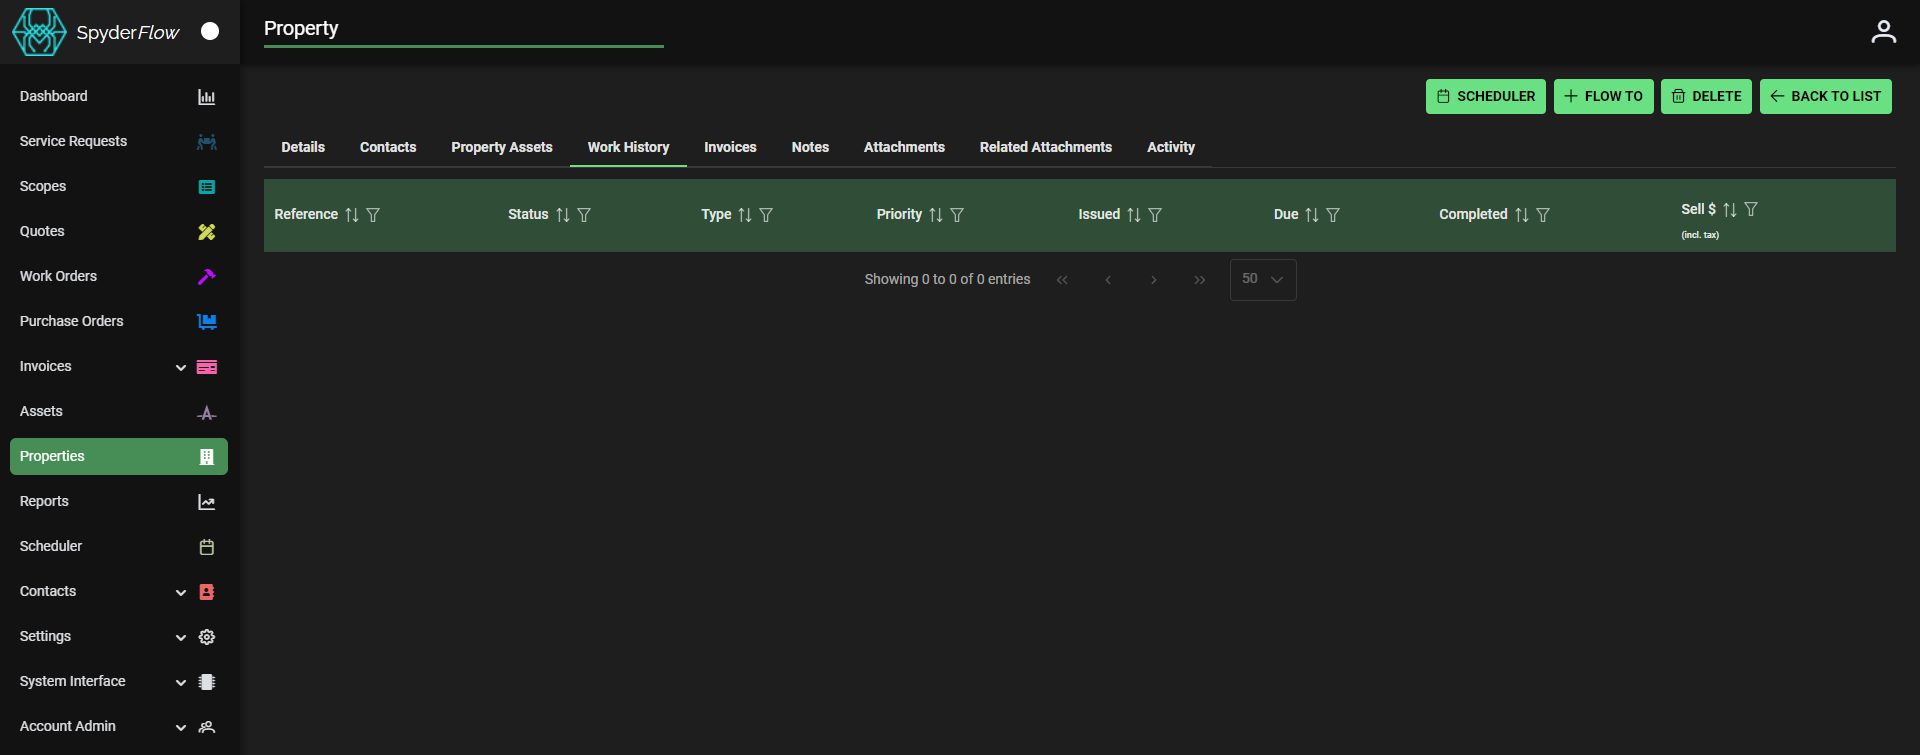Switch to the Property Assets tab
Screen dimensions: 1920x755
501,147
